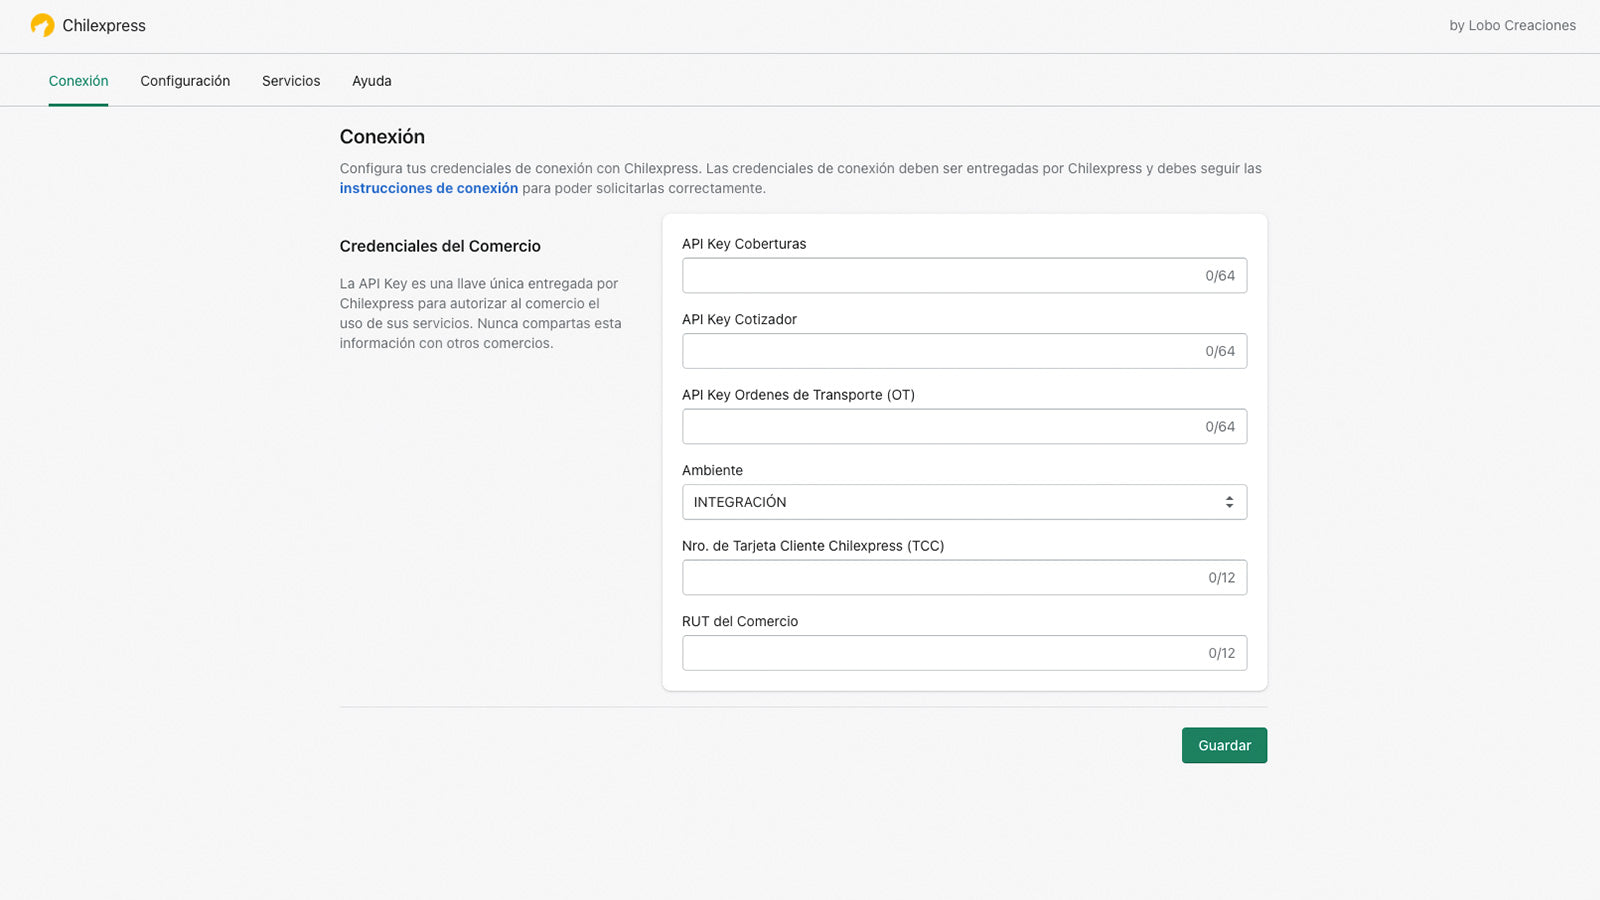
Task: Click the Conexión page heading
Action: pos(382,137)
